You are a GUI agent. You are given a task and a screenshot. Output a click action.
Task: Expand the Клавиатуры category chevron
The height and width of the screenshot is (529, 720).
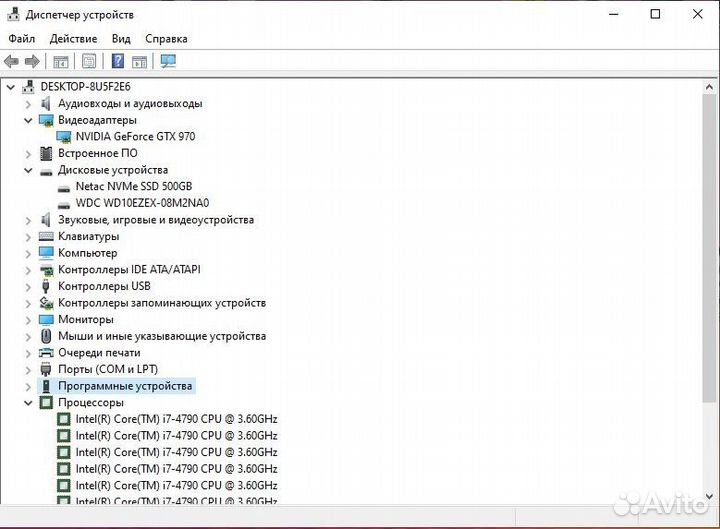pos(28,237)
